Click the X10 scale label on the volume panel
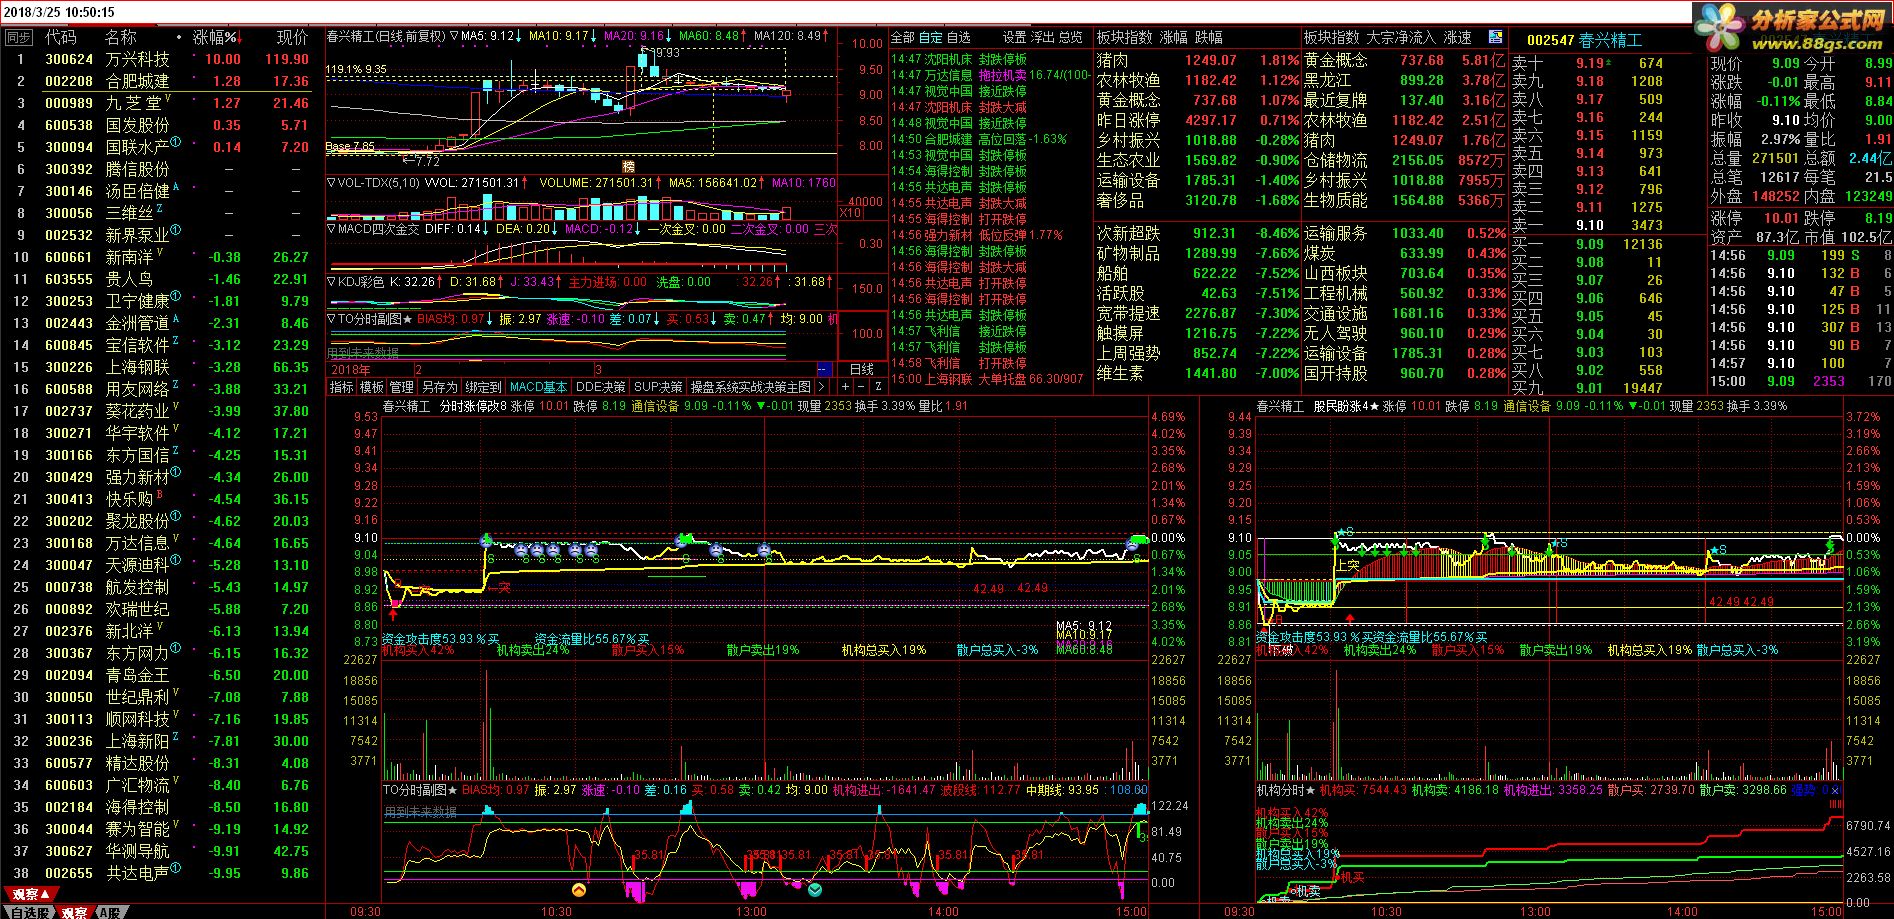 [850, 212]
